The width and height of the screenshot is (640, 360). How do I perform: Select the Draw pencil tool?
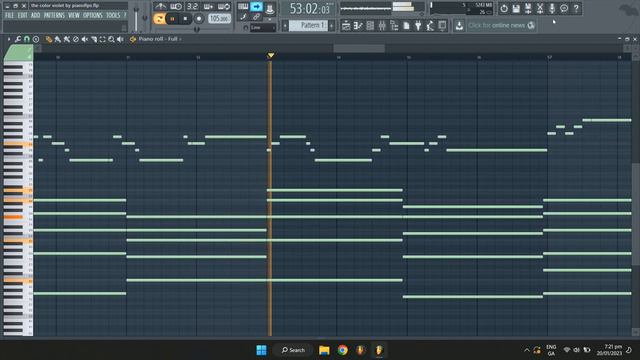[x=49, y=39]
